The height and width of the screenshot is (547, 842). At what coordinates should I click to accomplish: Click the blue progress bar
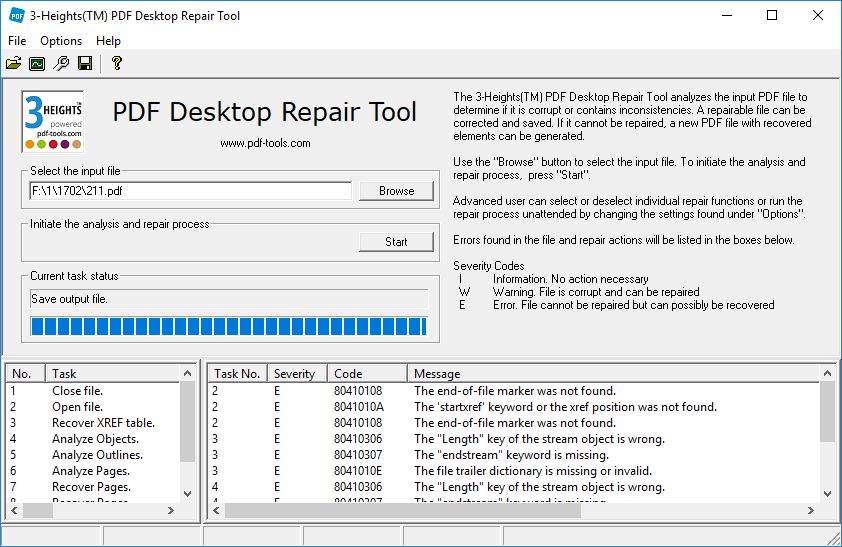[229, 326]
